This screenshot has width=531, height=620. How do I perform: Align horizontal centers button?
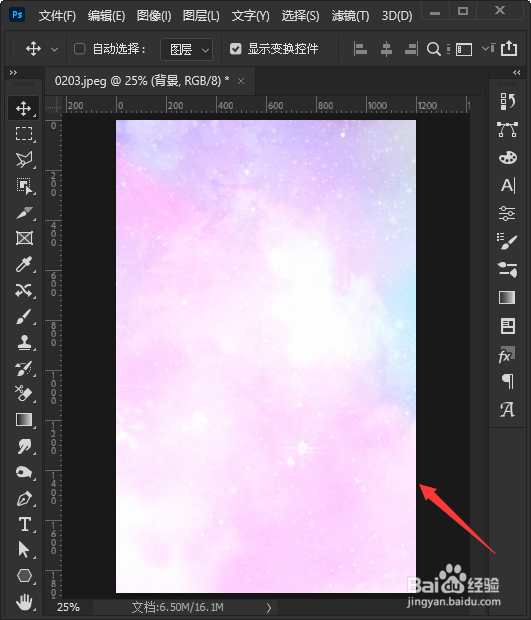[x=386, y=49]
